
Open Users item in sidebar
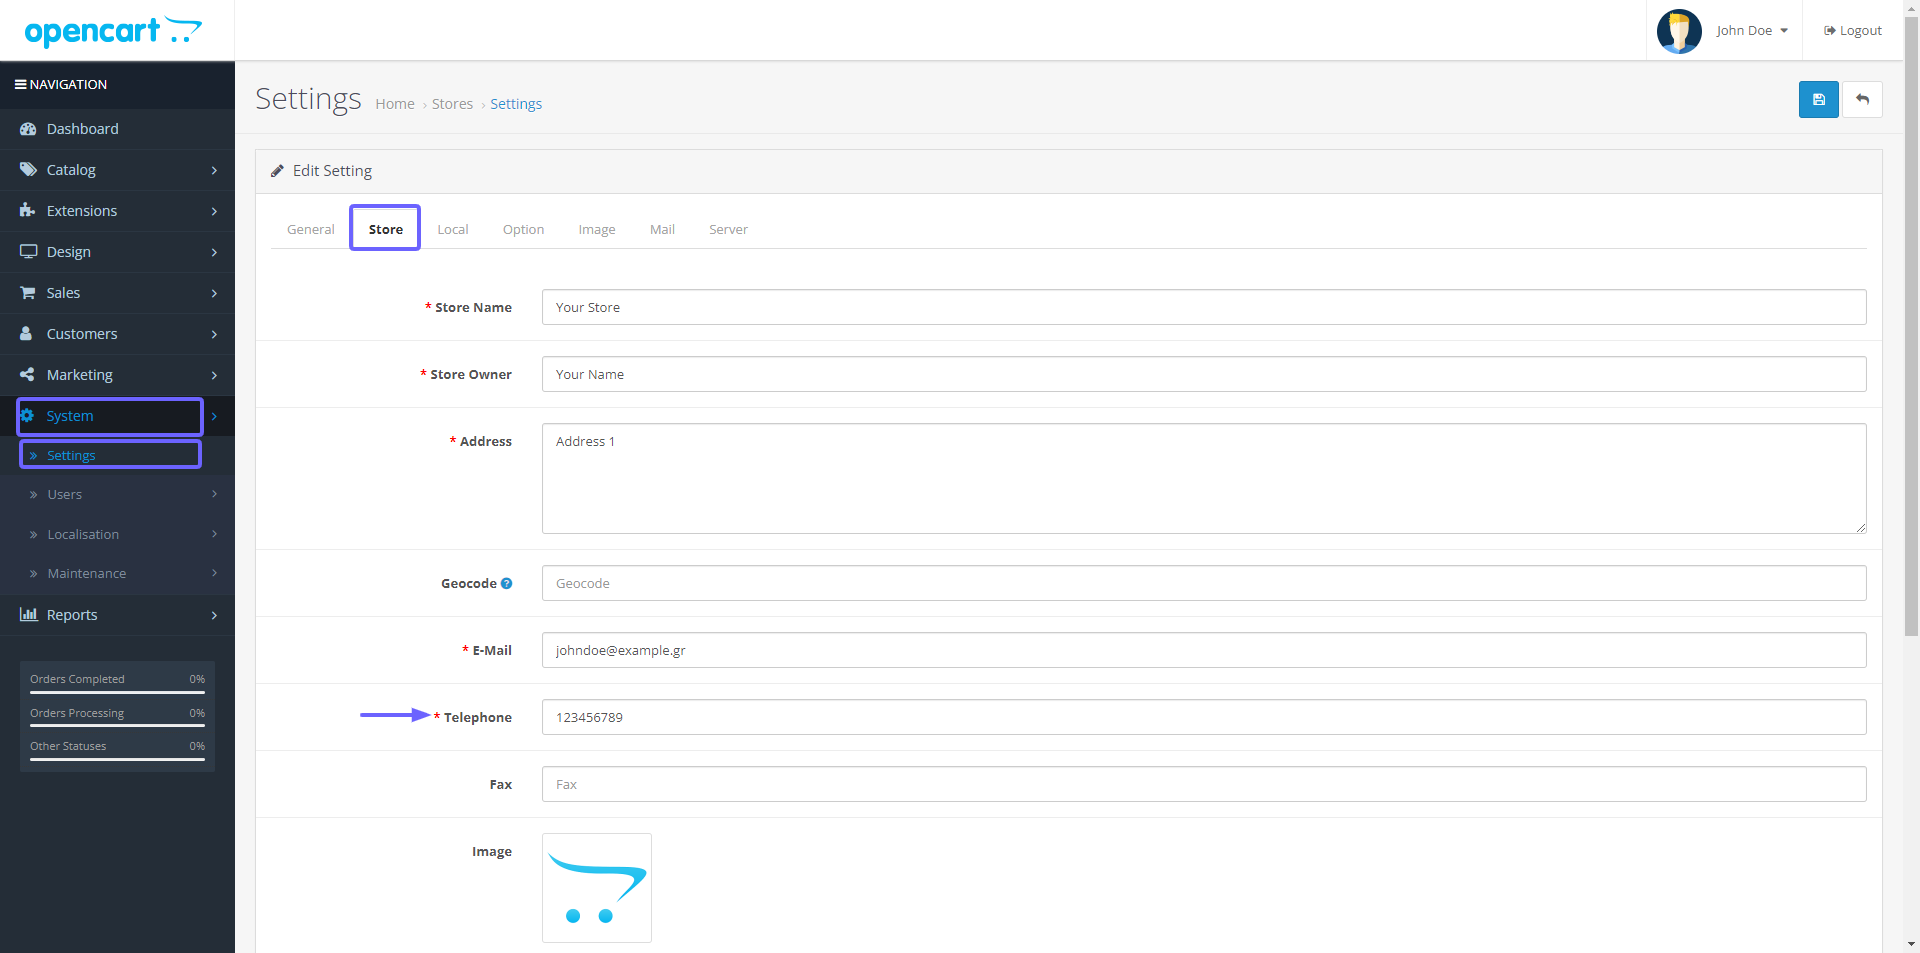65,494
